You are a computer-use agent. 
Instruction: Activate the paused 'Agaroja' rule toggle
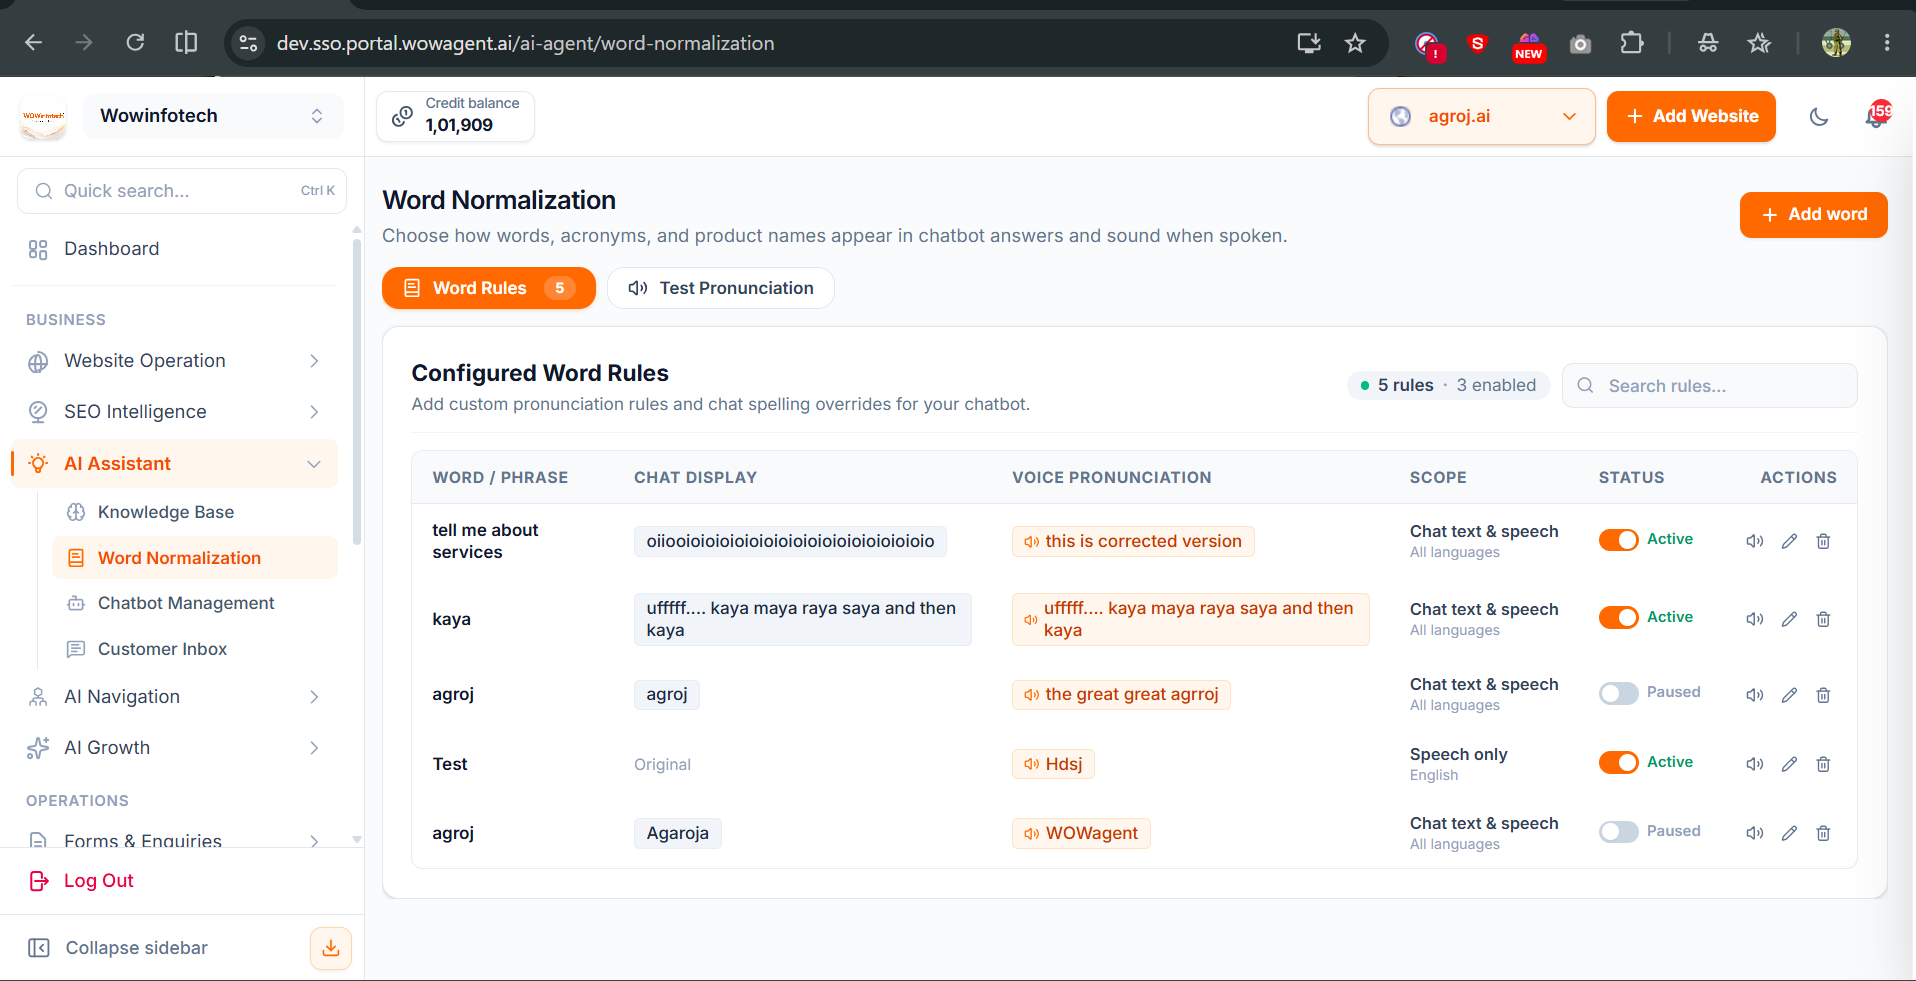click(x=1618, y=832)
